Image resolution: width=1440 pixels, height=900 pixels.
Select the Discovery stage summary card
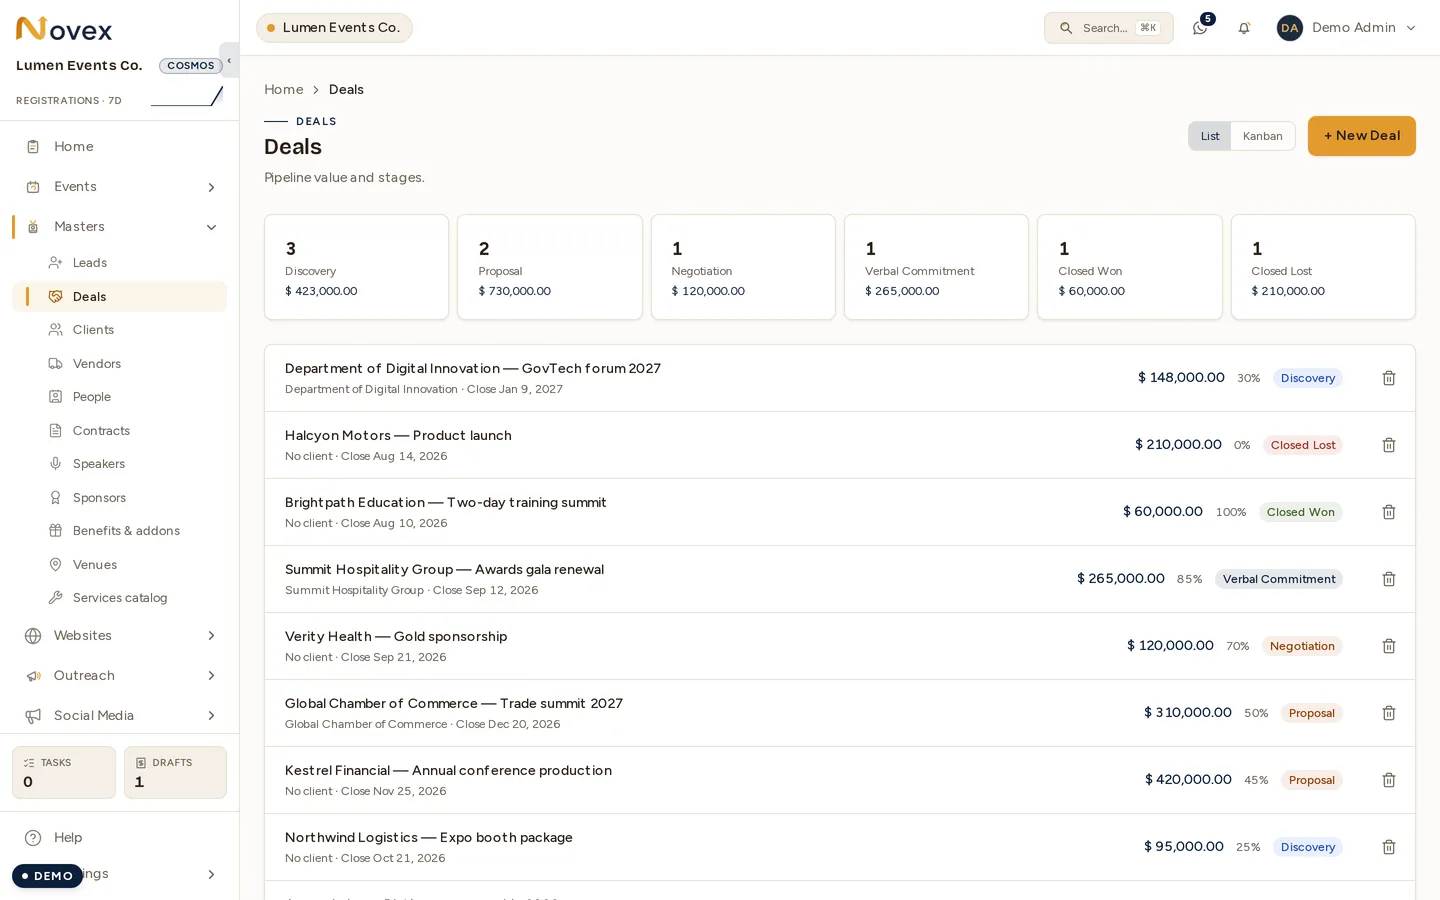(356, 267)
